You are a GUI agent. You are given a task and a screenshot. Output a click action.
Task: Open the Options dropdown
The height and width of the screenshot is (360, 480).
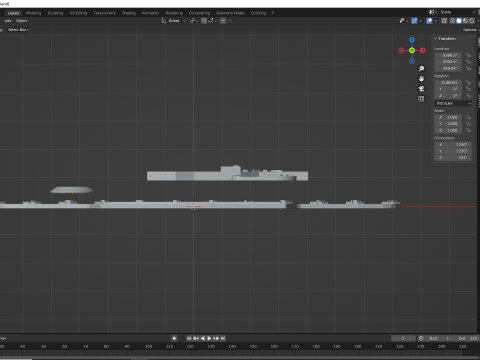pos(470,30)
